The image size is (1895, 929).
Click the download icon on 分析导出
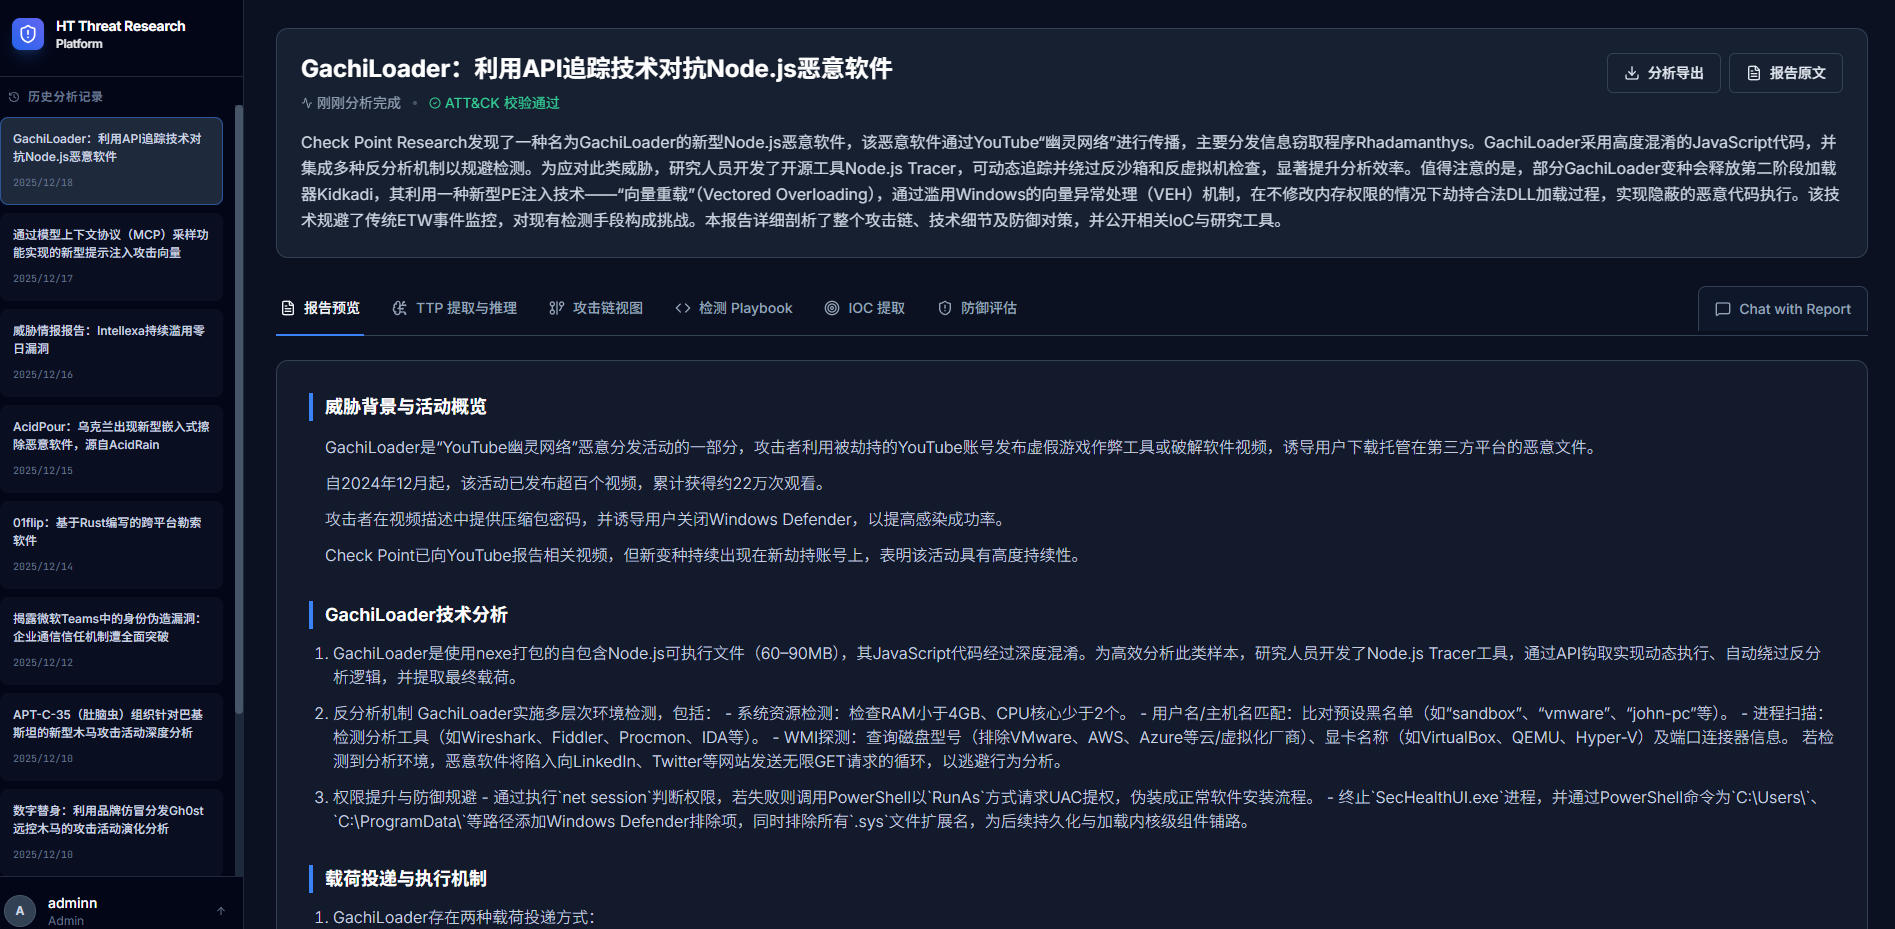(x=1631, y=73)
